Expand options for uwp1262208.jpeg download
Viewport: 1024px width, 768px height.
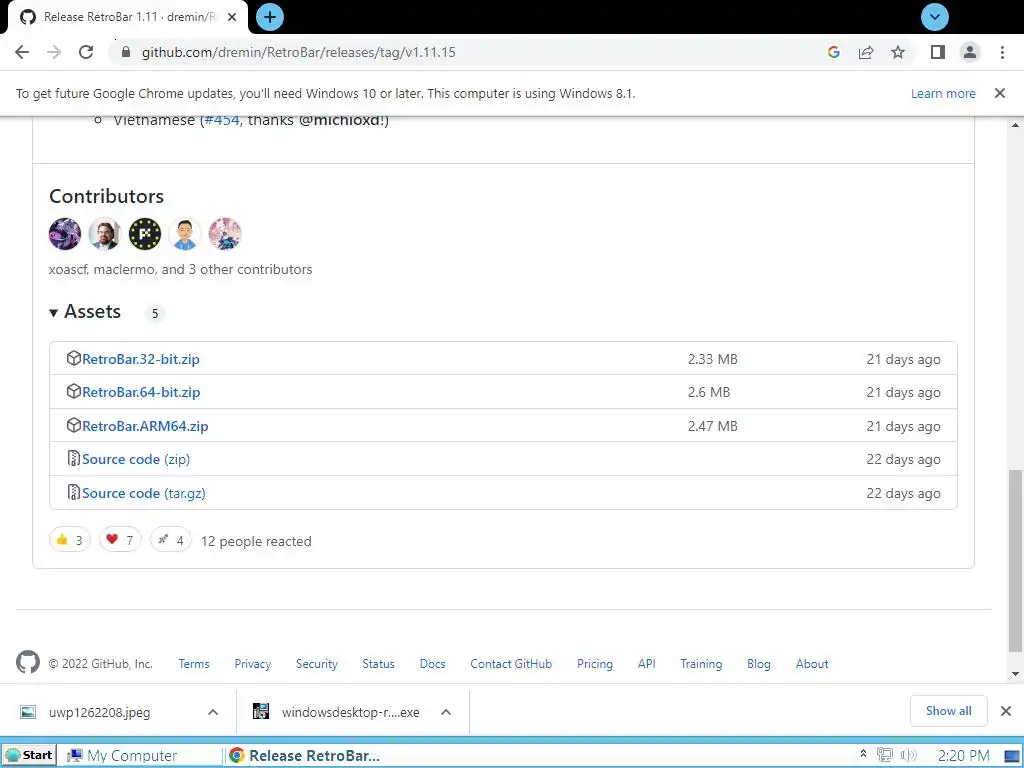213,712
